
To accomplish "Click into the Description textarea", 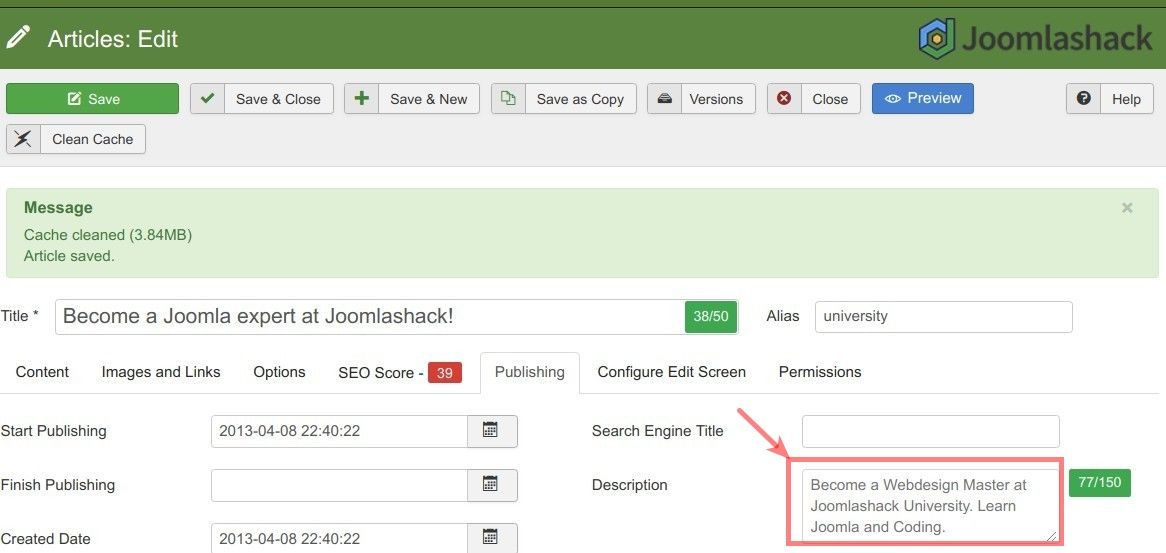I will click(x=930, y=505).
